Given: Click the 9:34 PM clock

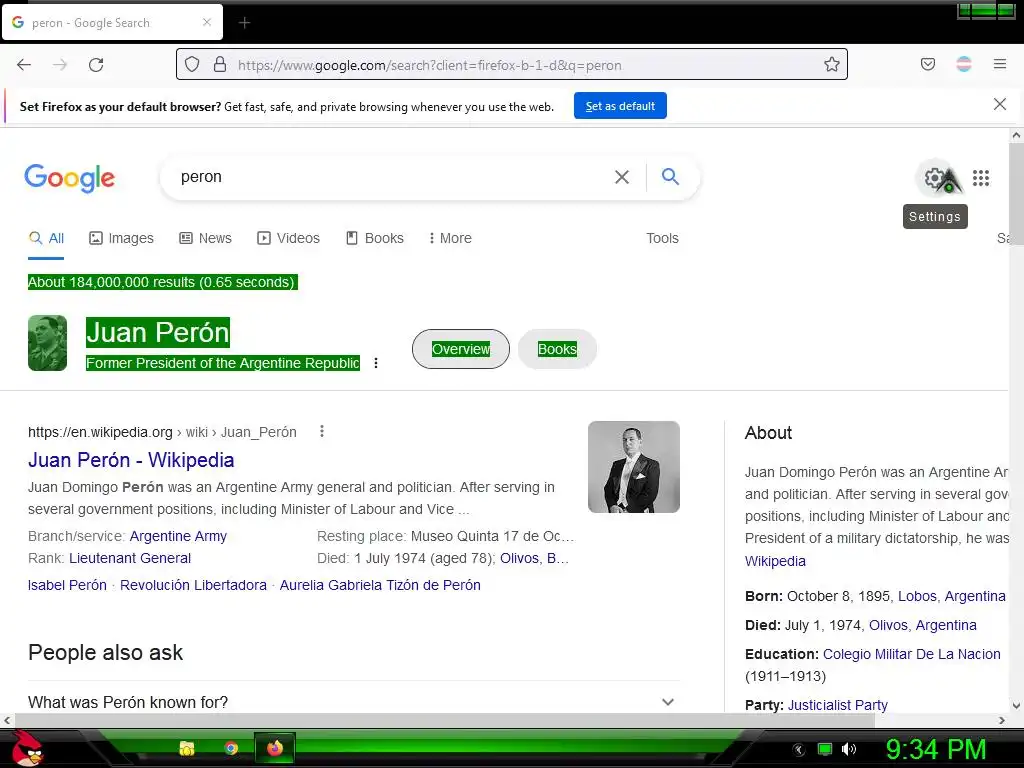Looking at the screenshot, I should (x=935, y=749).
